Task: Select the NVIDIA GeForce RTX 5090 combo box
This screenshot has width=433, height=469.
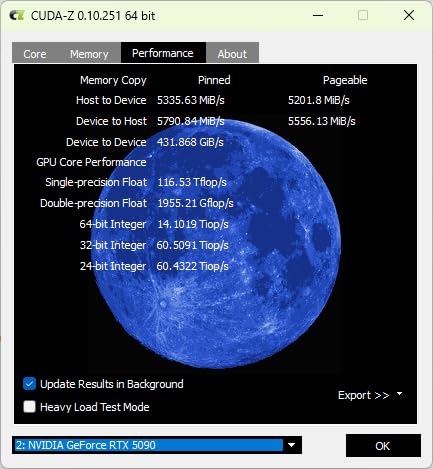Action: 157,445
